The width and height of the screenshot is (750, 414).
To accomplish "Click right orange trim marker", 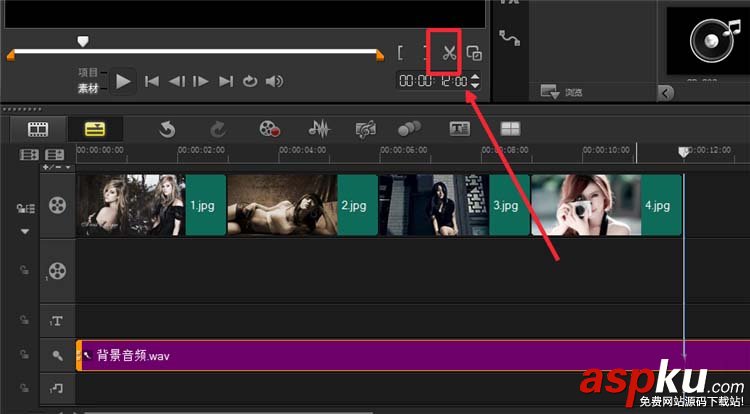I will click(x=380, y=55).
